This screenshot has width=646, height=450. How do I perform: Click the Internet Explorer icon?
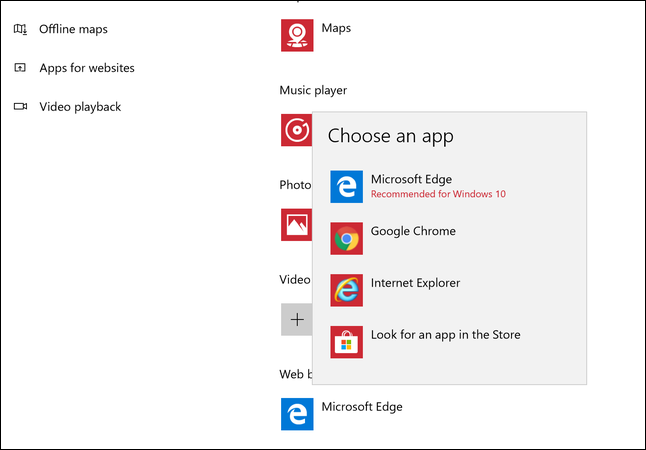point(346,290)
